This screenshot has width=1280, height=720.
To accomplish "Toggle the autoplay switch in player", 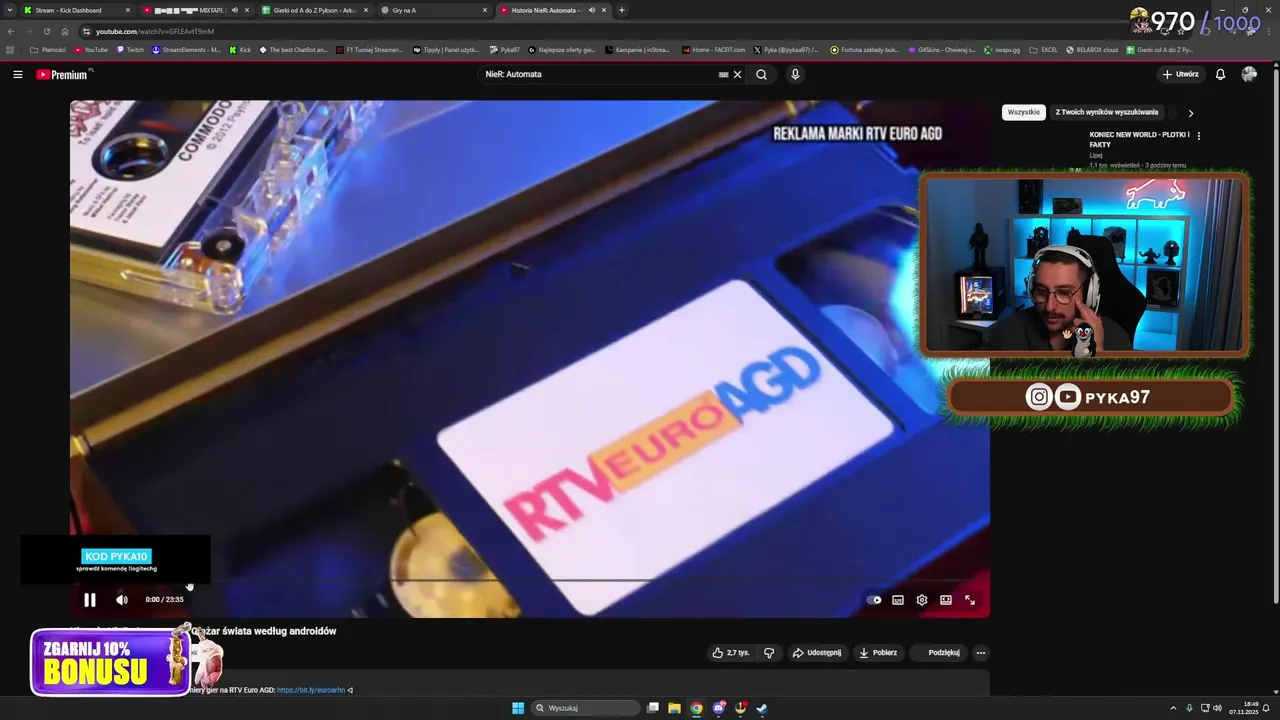I will 874,600.
